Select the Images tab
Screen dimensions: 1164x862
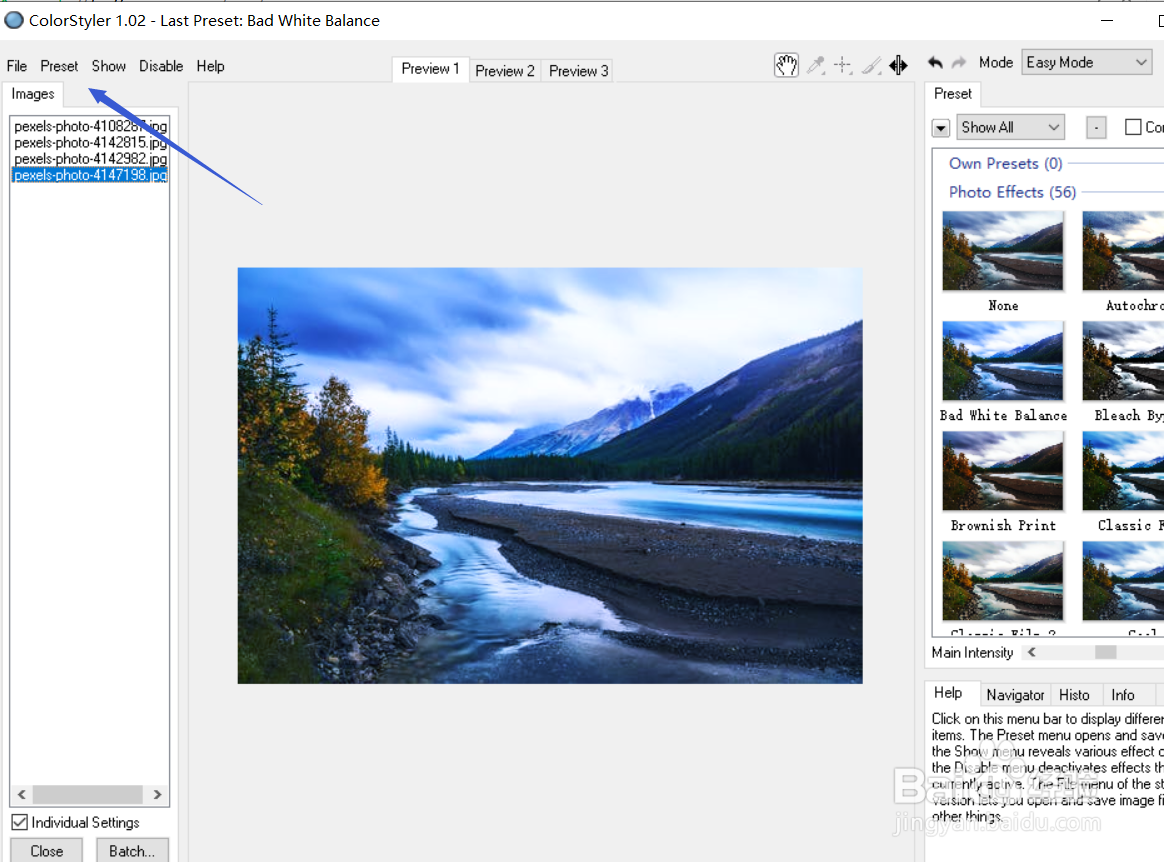33,94
